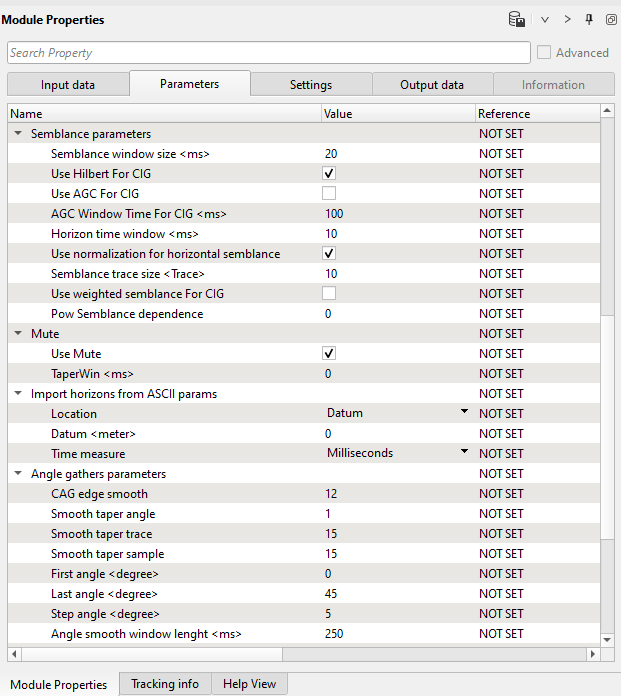Open the Settings tab
The width and height of the screenshot is (621, 696).
[x=311, y=85]
